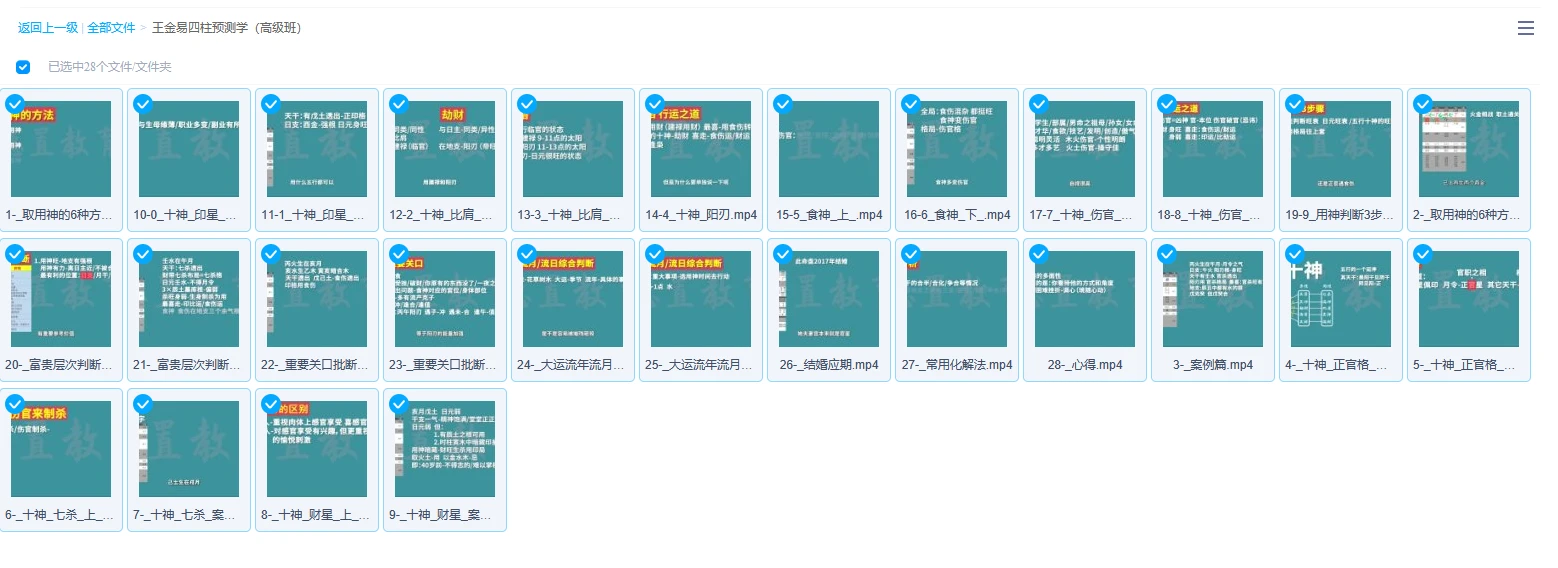Click the 6-_十神_七杀_上 file name
This screenshot has height=568, width=1558.
pos(61,515)
